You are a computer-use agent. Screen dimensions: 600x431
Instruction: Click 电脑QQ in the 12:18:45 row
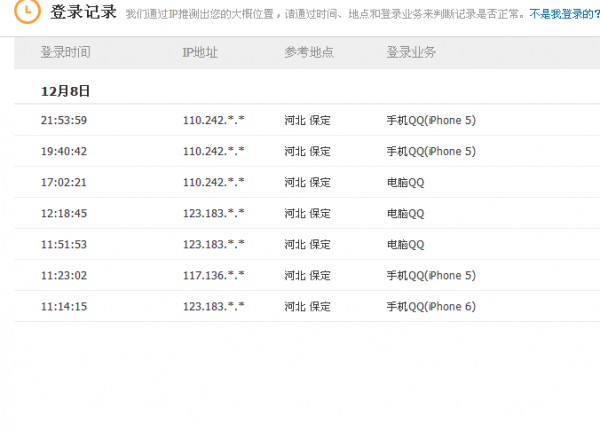tap(406, 213)
